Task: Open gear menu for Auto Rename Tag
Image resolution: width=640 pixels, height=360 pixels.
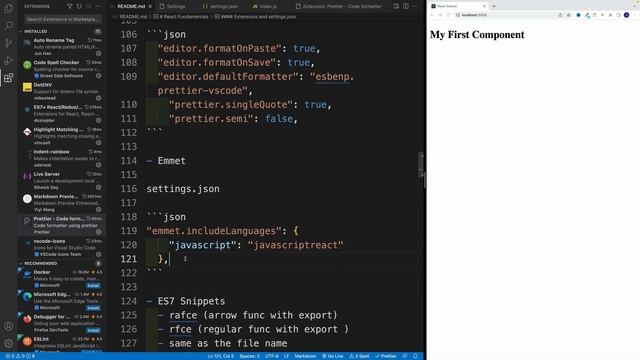Action: coord(98,53)
